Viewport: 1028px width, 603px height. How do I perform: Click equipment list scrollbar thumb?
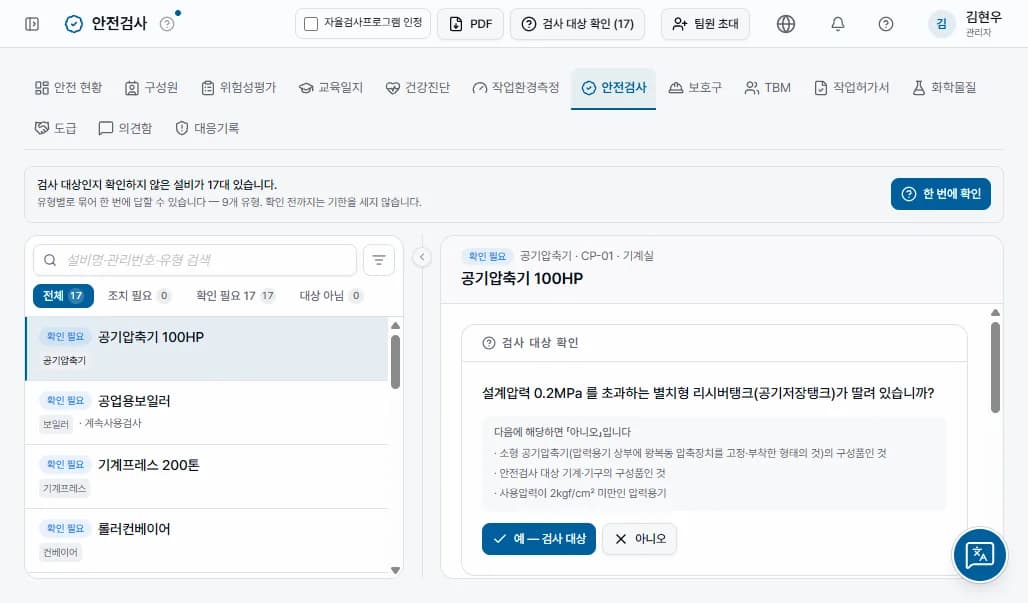coord(395,362)
